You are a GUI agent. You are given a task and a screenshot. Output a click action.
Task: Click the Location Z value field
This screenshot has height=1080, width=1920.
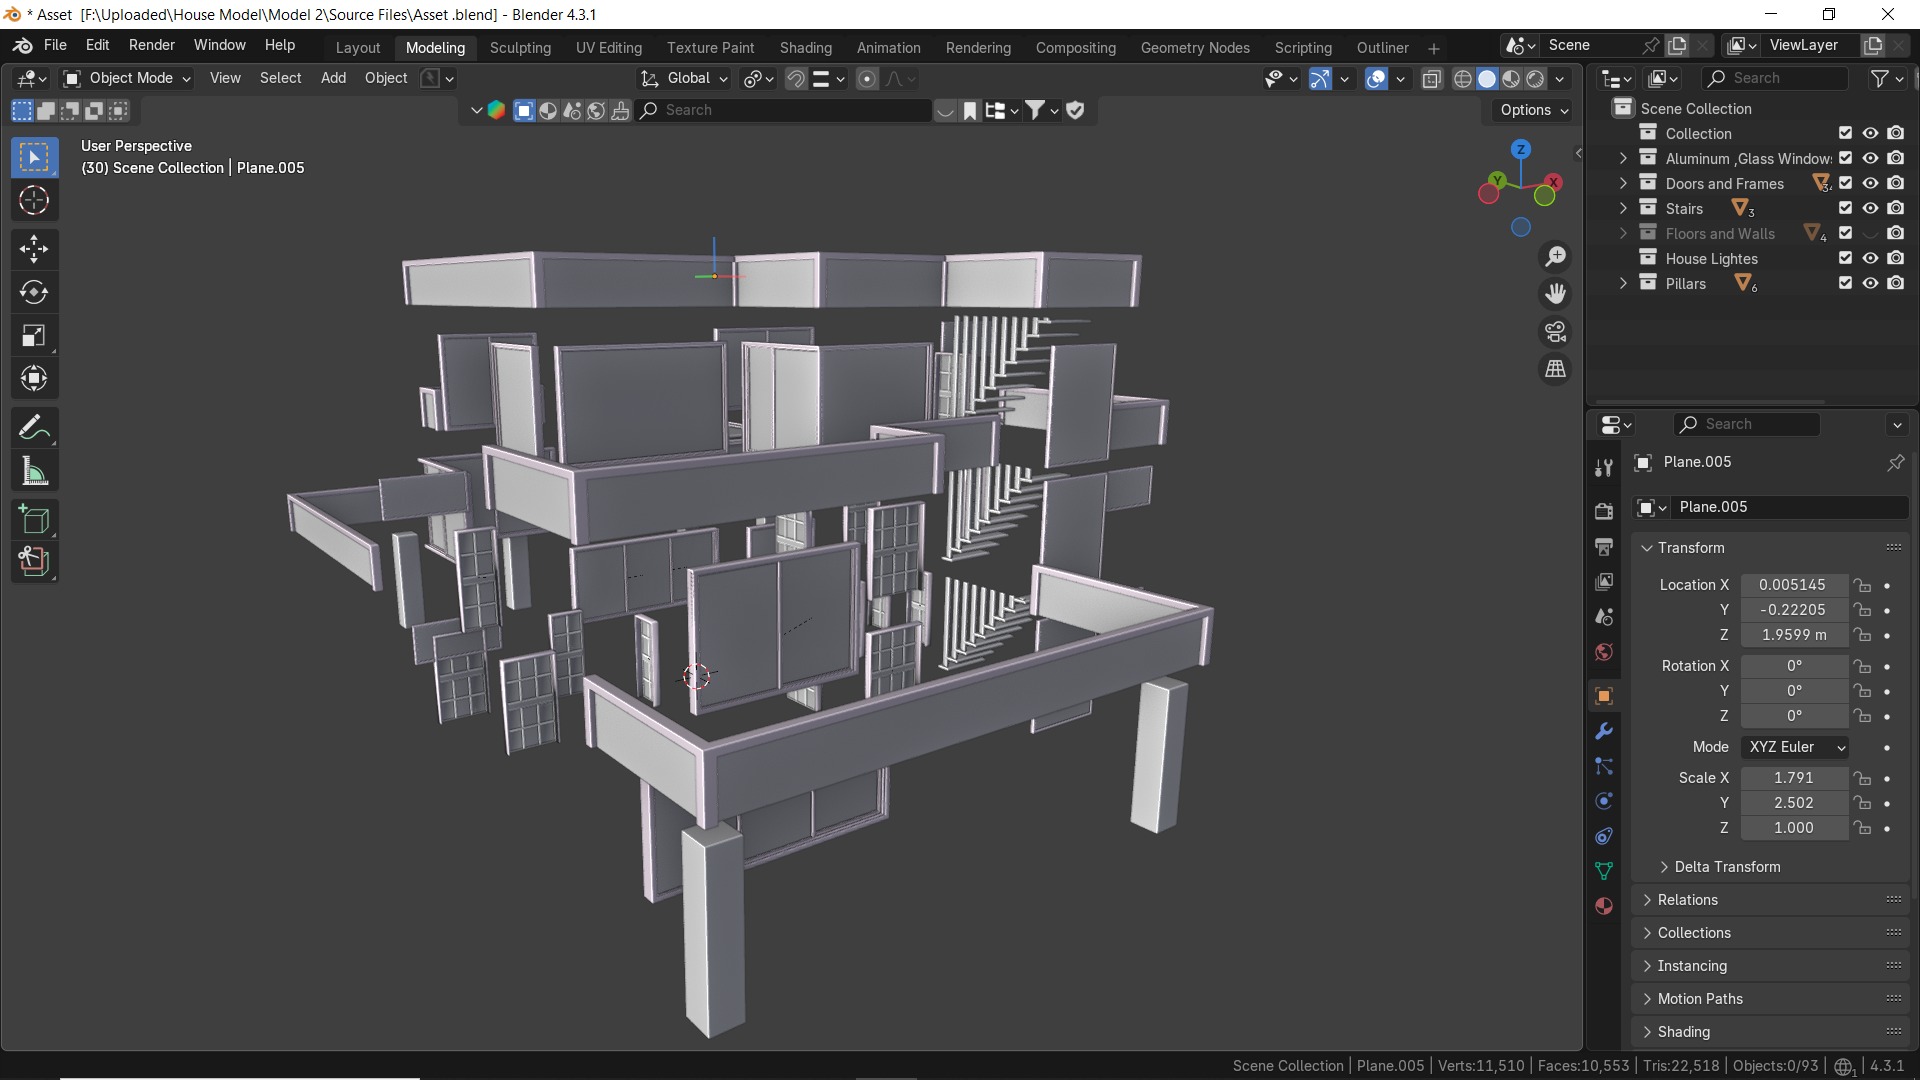(1794, 635)
